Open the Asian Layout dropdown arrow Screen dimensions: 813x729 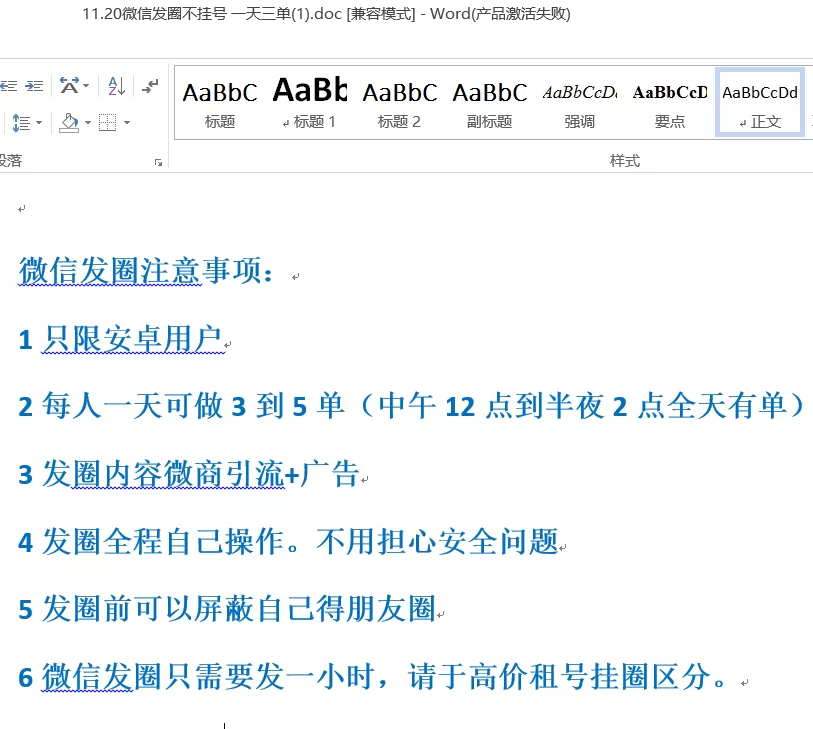click(86, 87)
